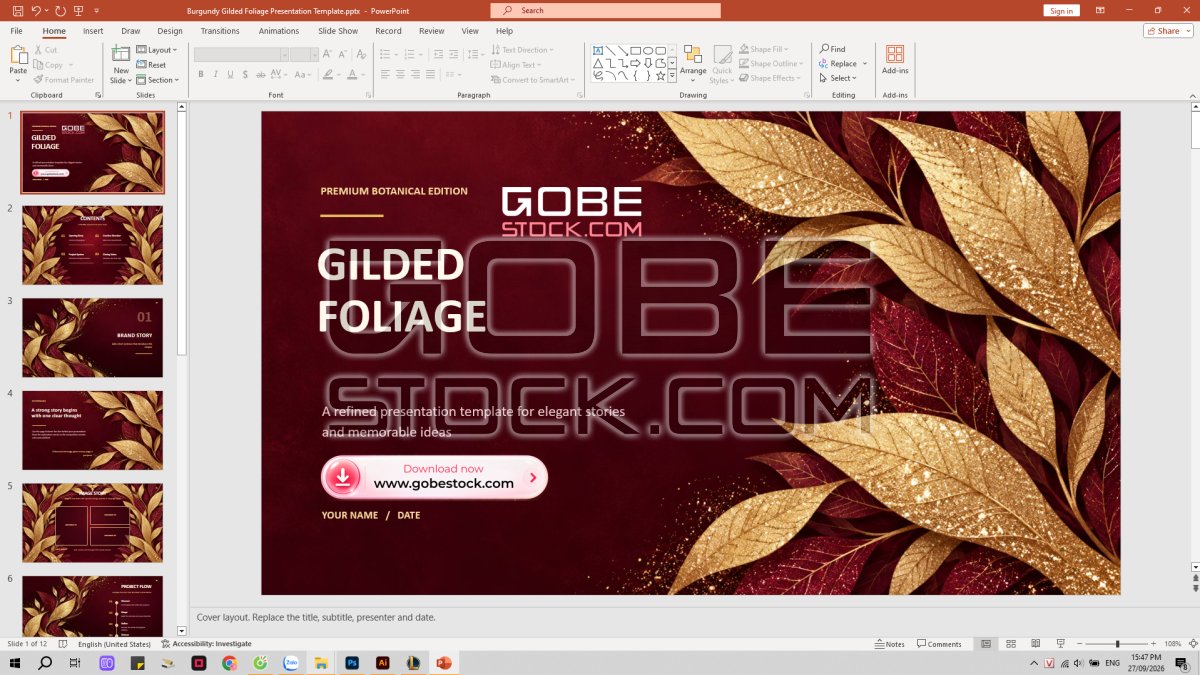Start Slide Show from status bar icon
This screenshot has height=675, width=1200.
coord(1060,644)
